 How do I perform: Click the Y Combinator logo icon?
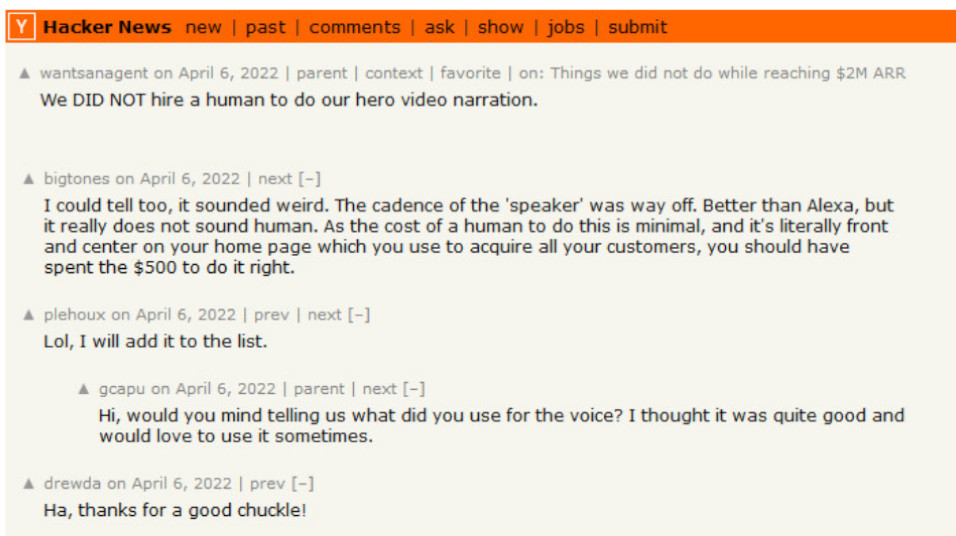click(x=21, y=27)
